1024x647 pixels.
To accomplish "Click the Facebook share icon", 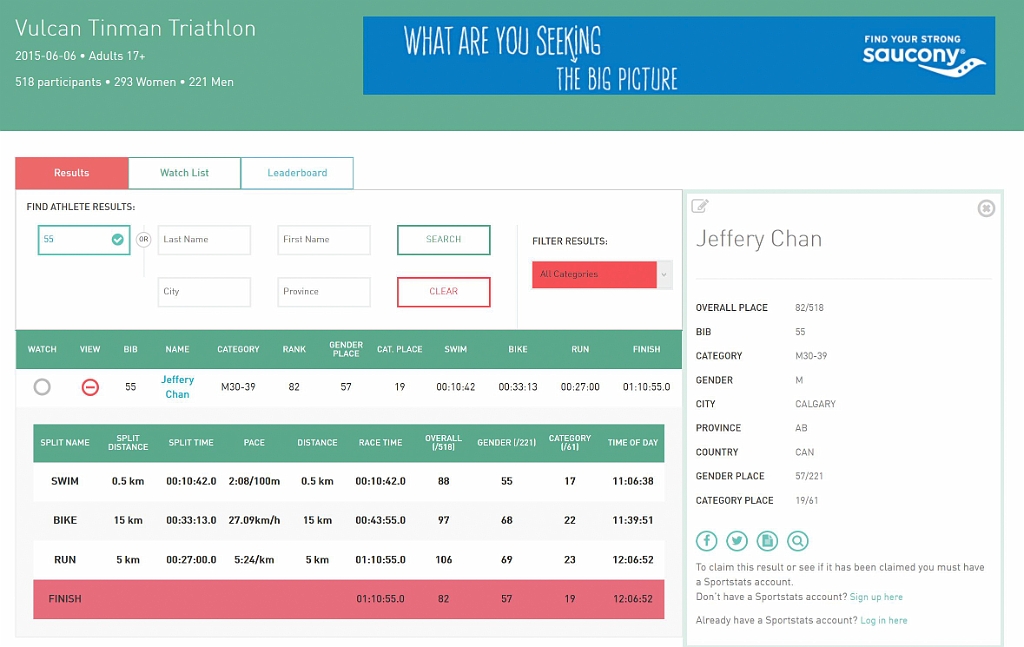I will pyautogui.click(x=707, y=541).
